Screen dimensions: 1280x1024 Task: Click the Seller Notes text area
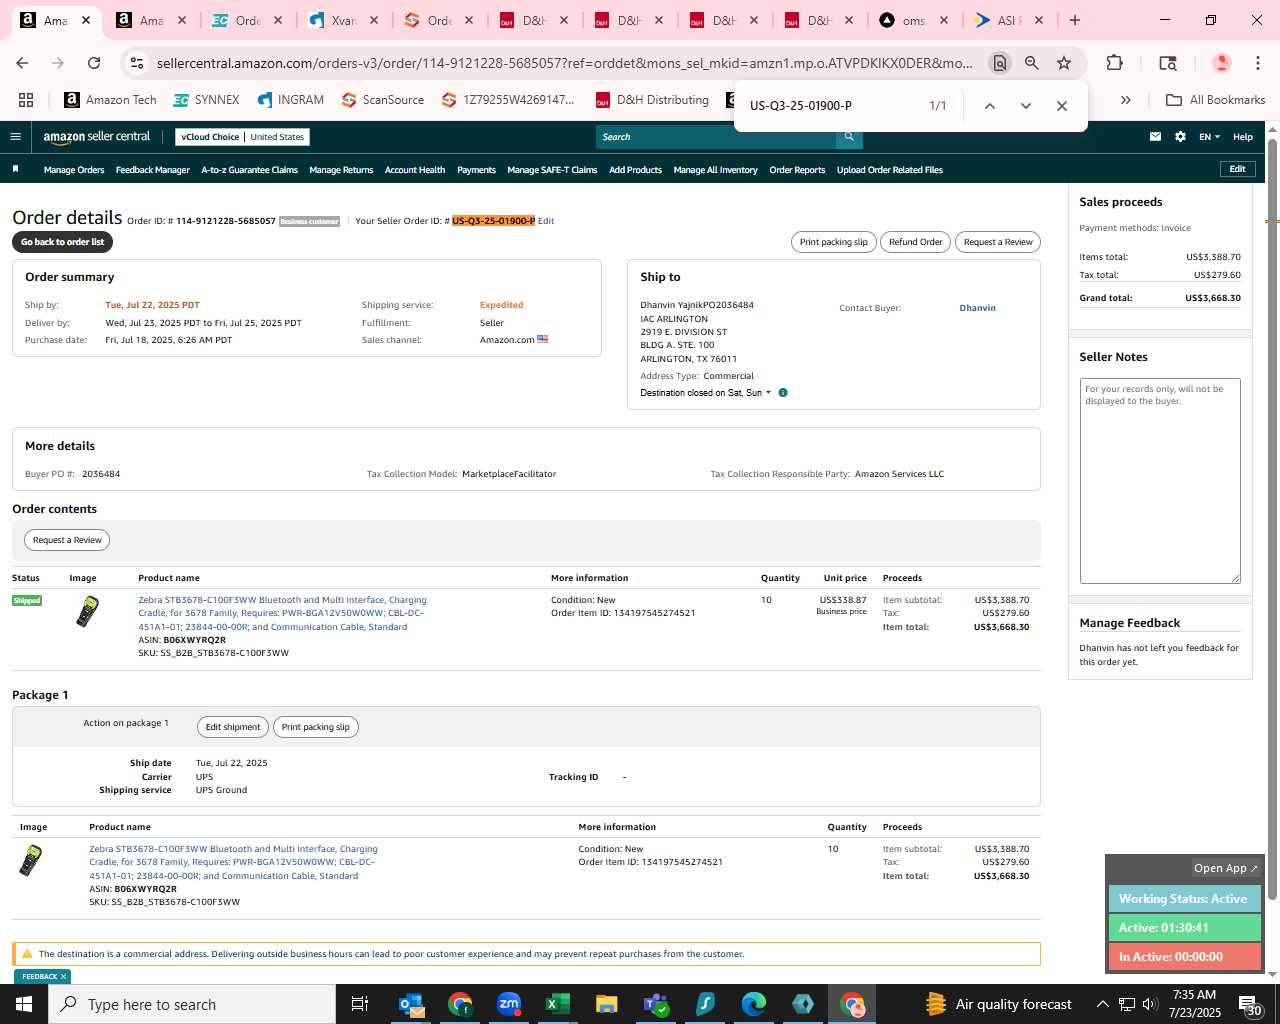1160,481
